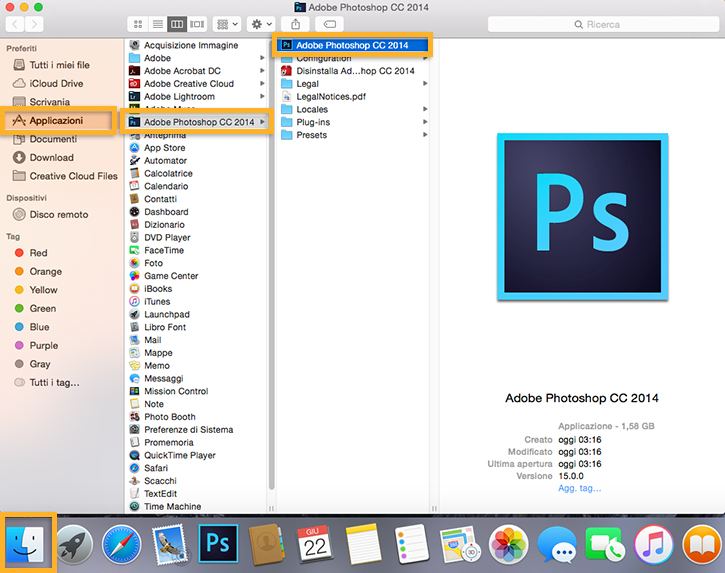Select Mission Control in list
725x573 pixels.
click(x=176, y=391)
